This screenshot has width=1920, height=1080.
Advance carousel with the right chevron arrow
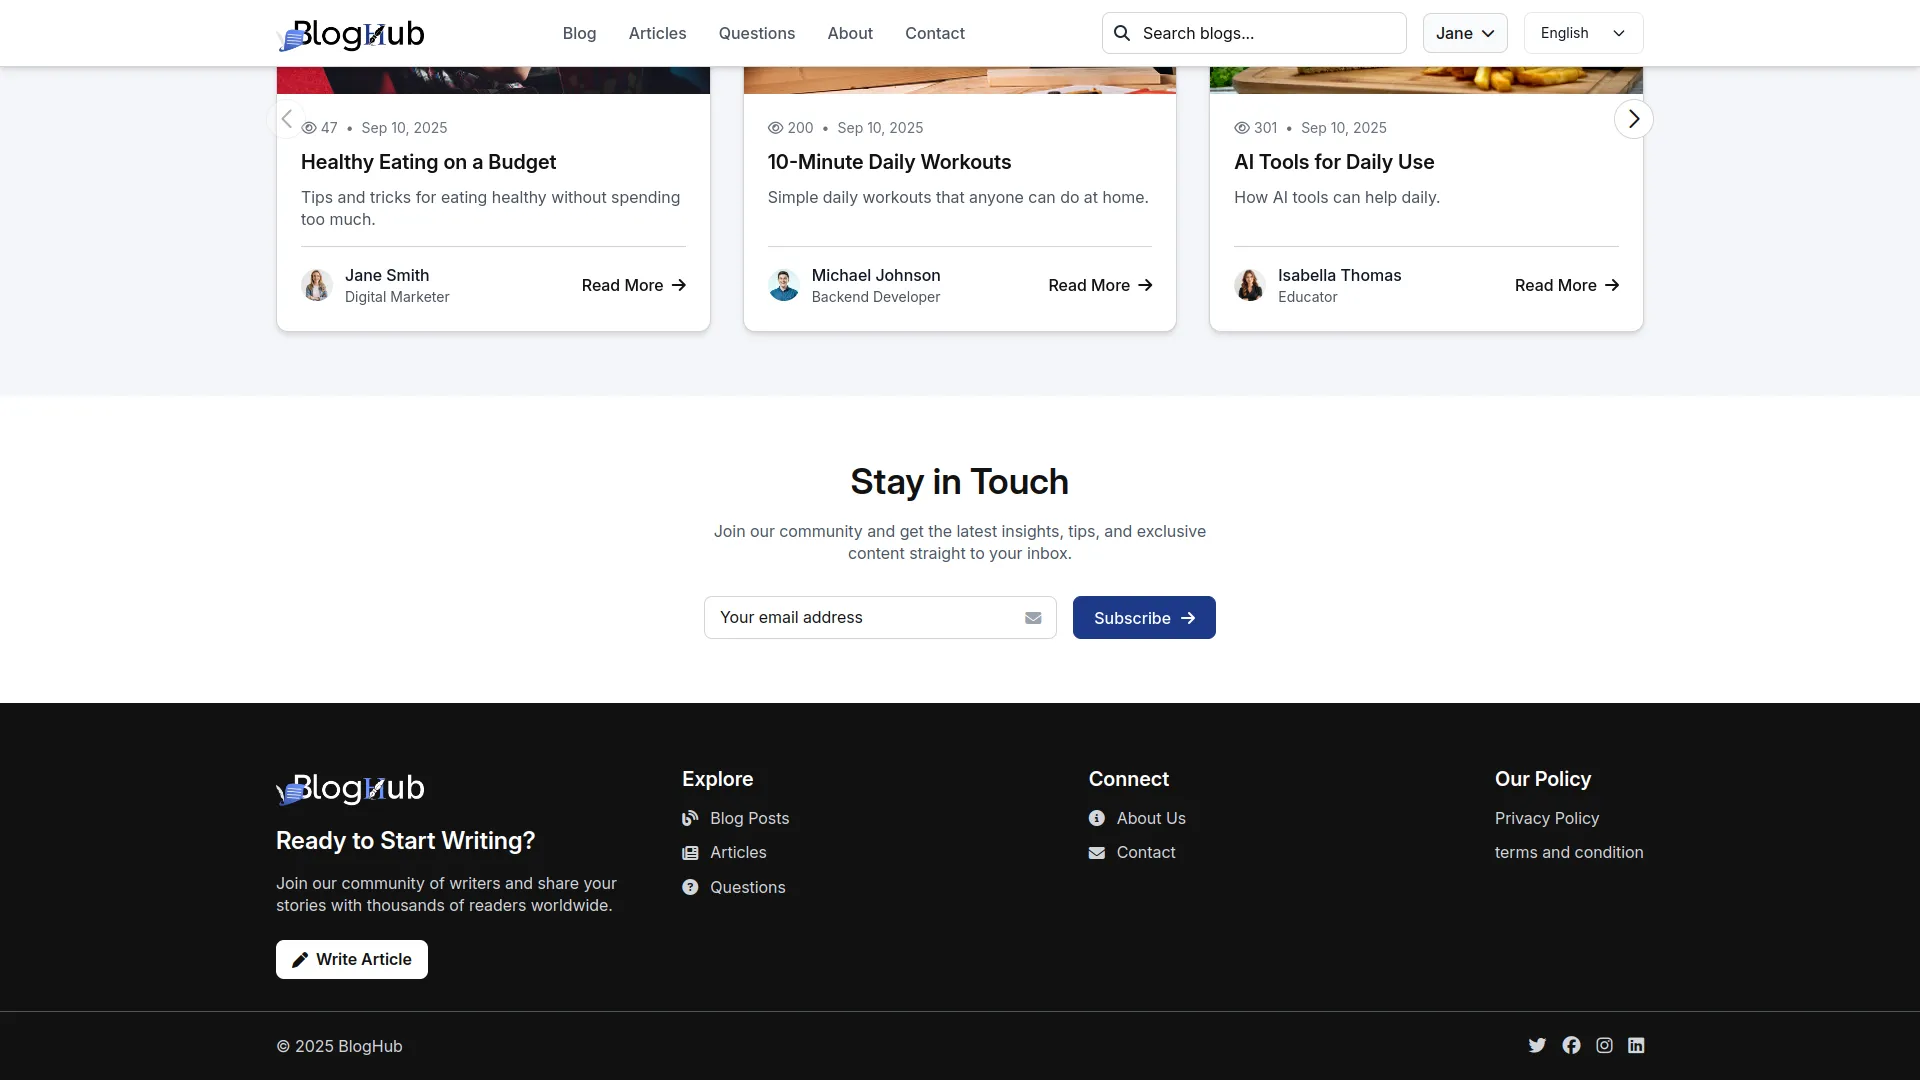pyautogui.click(x=1632, y=118)
